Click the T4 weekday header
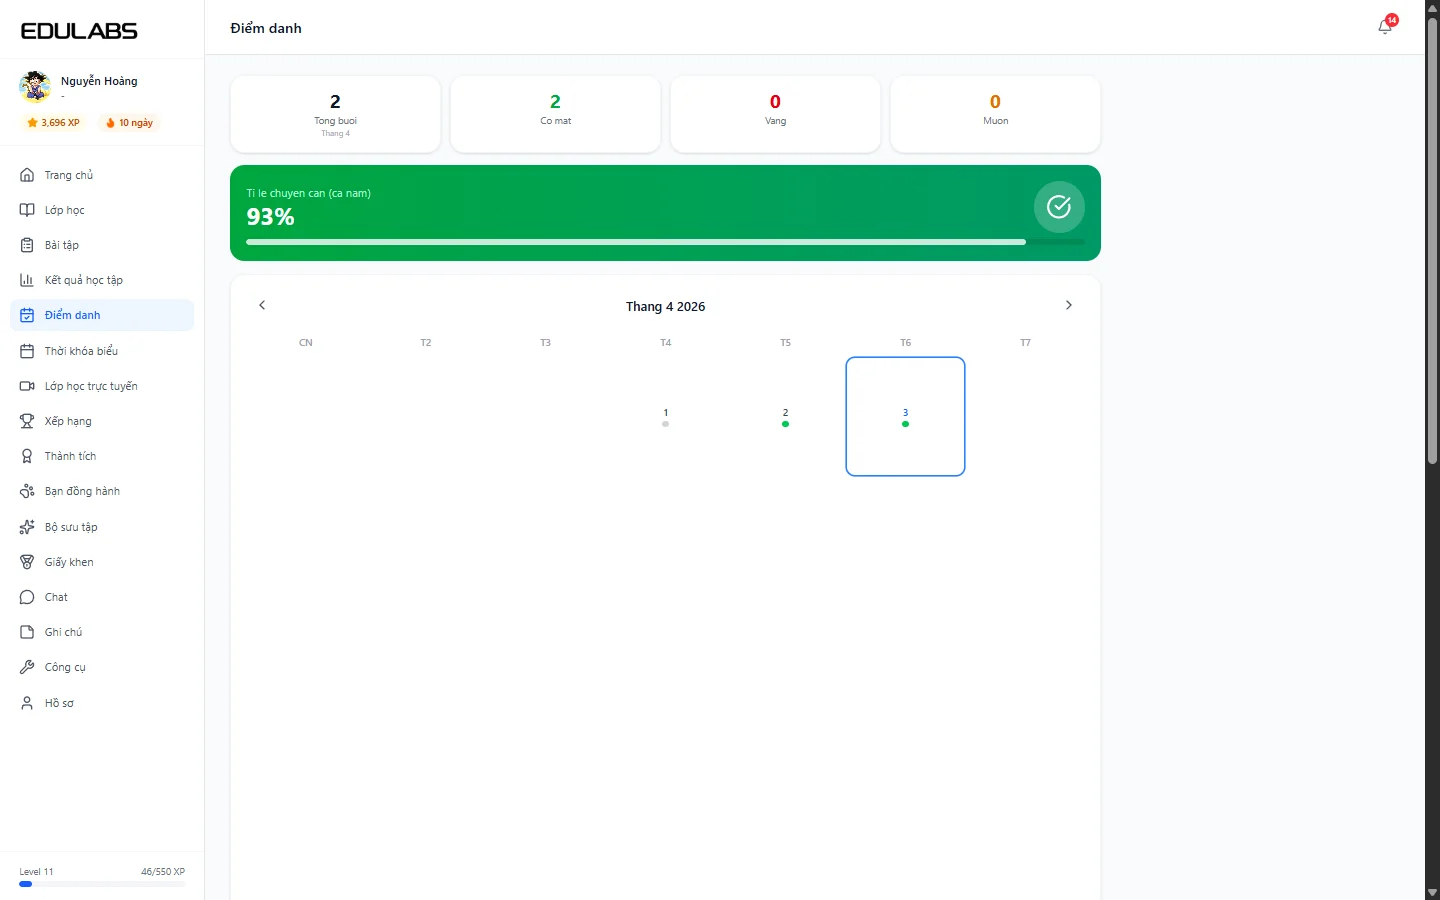Screen dimensions: 1440x900 pos(666,343)
